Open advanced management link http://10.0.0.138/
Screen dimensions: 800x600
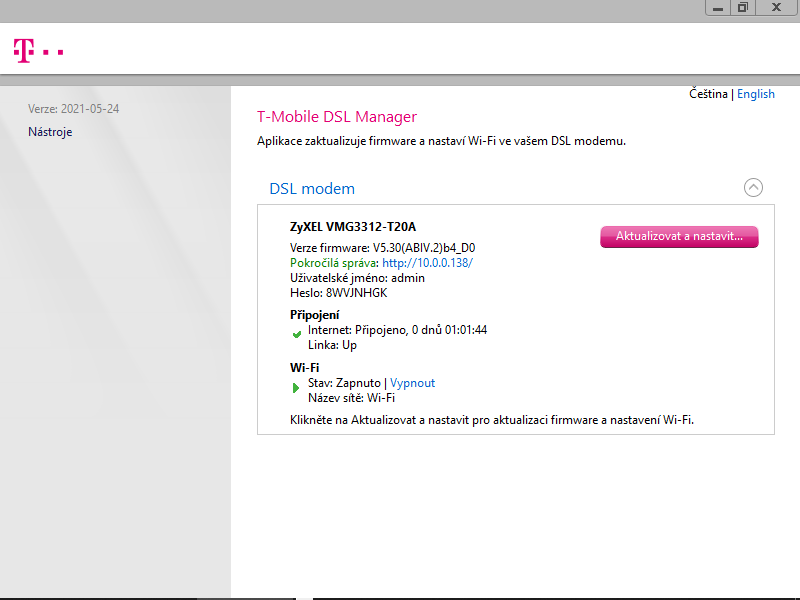(x=428, y=263)
